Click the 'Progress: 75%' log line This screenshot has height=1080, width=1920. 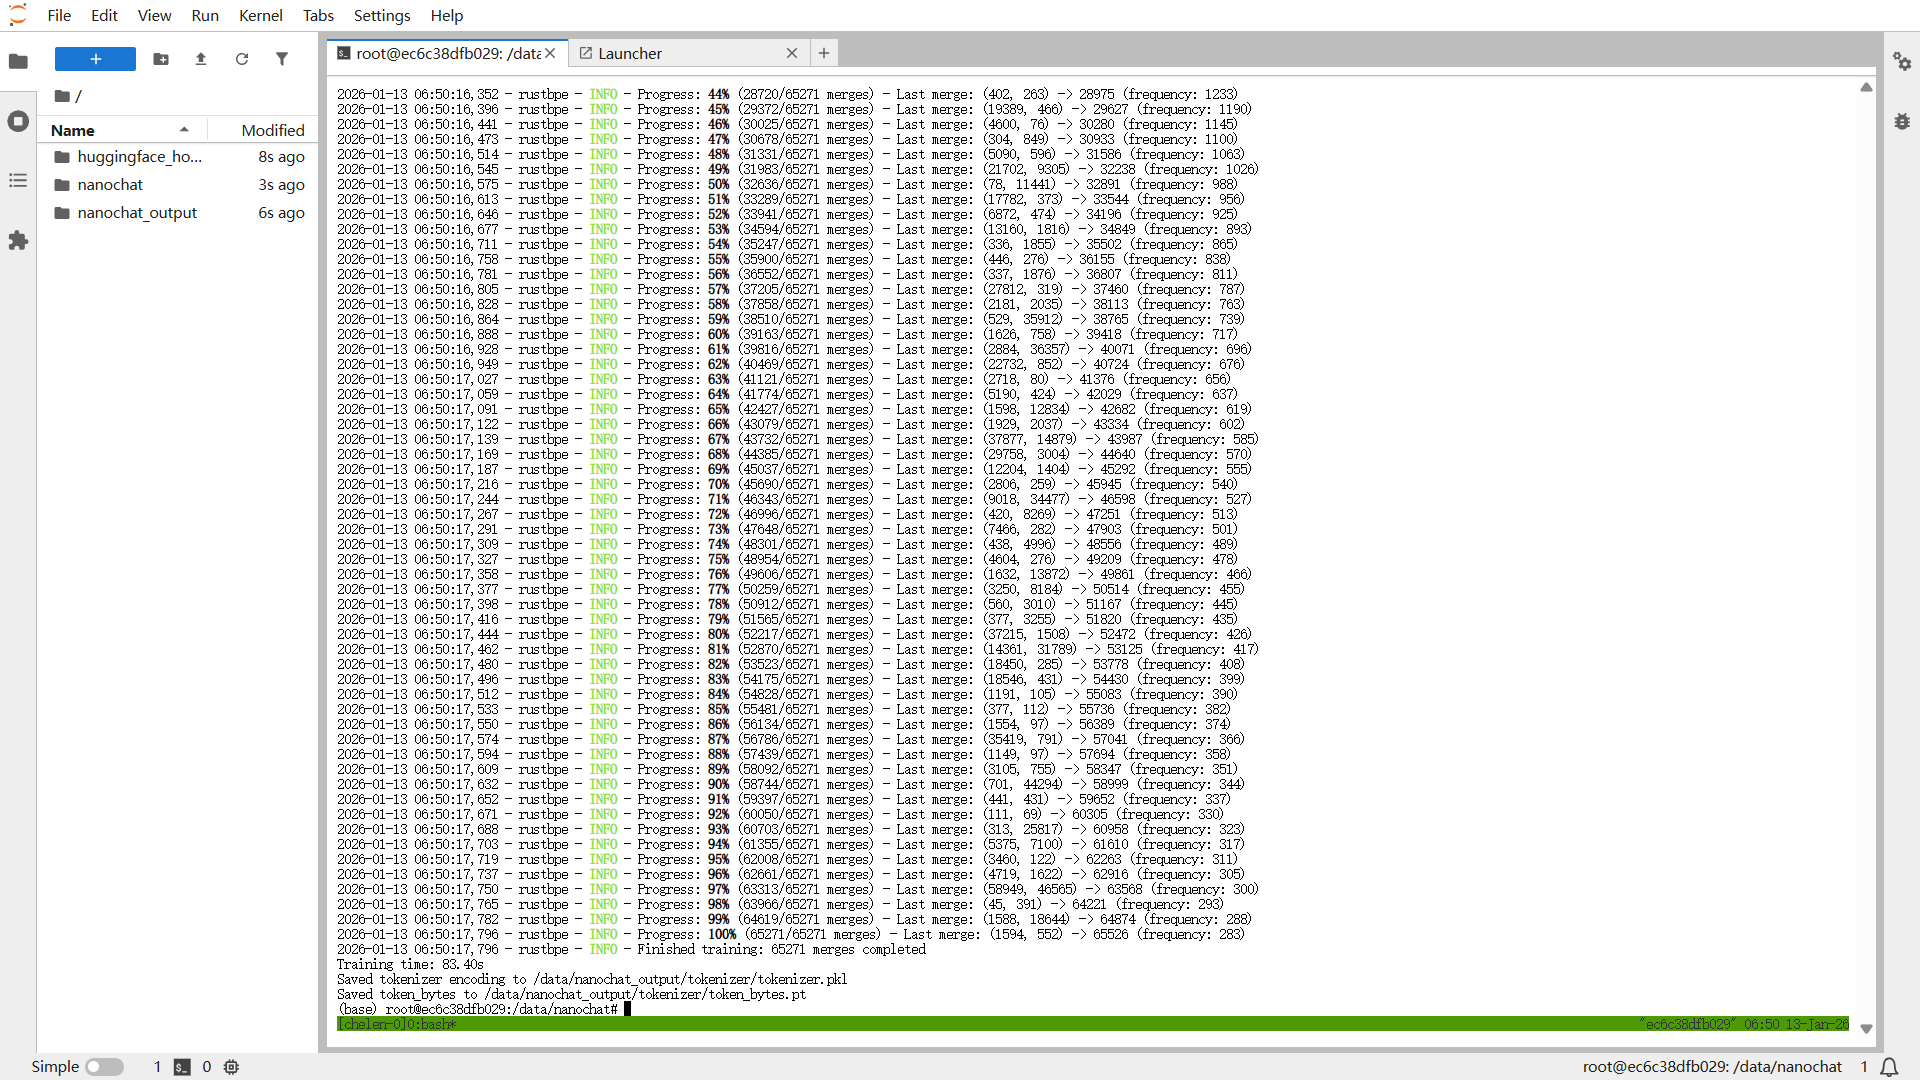click(787, 560)
